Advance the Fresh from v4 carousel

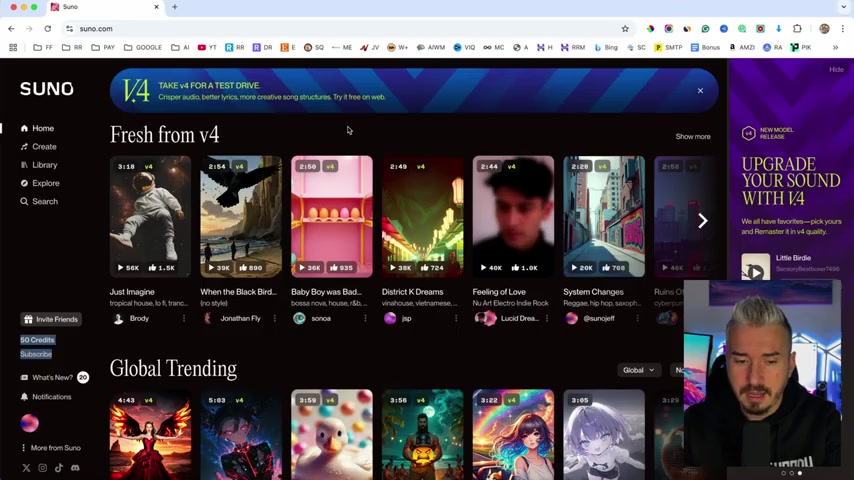click(703, 221)
